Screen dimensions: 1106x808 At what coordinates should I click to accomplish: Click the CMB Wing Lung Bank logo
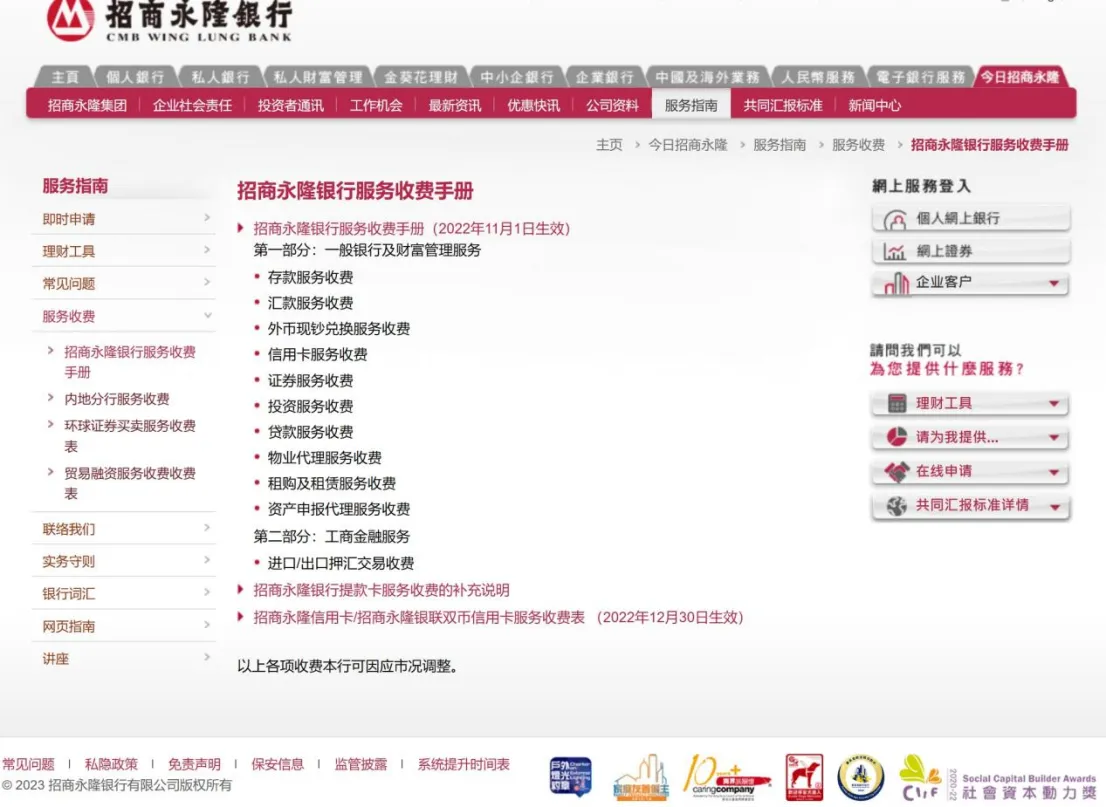pos(170,20)
